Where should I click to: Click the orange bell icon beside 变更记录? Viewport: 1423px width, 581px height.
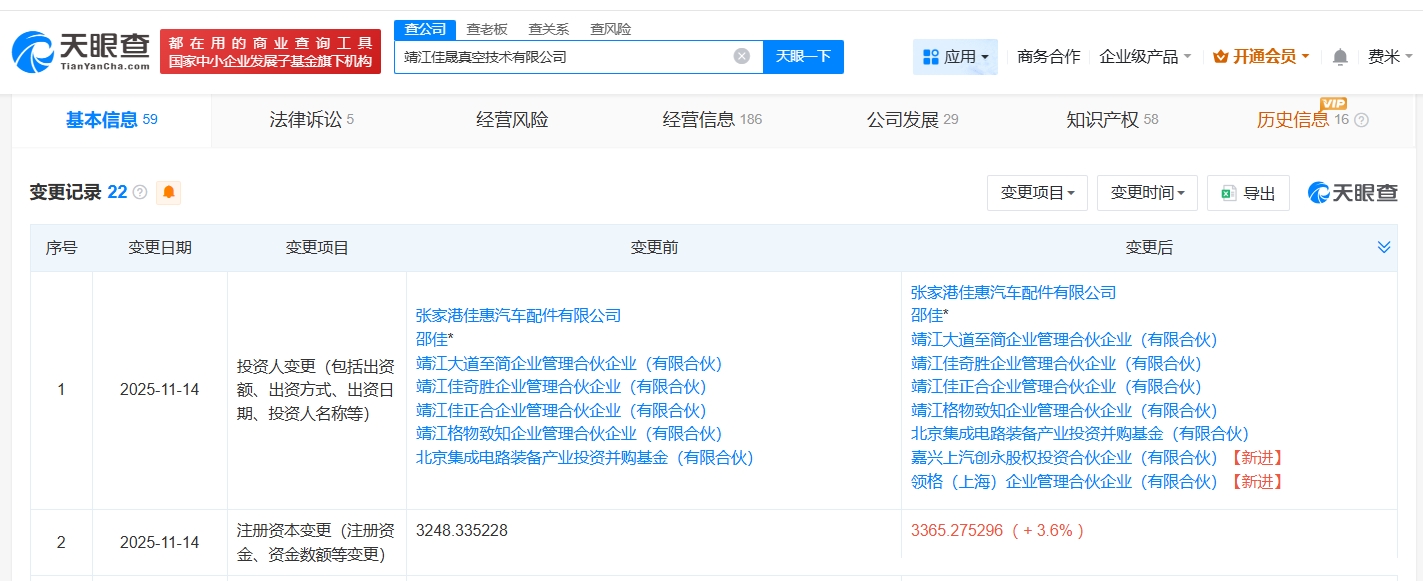(167, 192)
